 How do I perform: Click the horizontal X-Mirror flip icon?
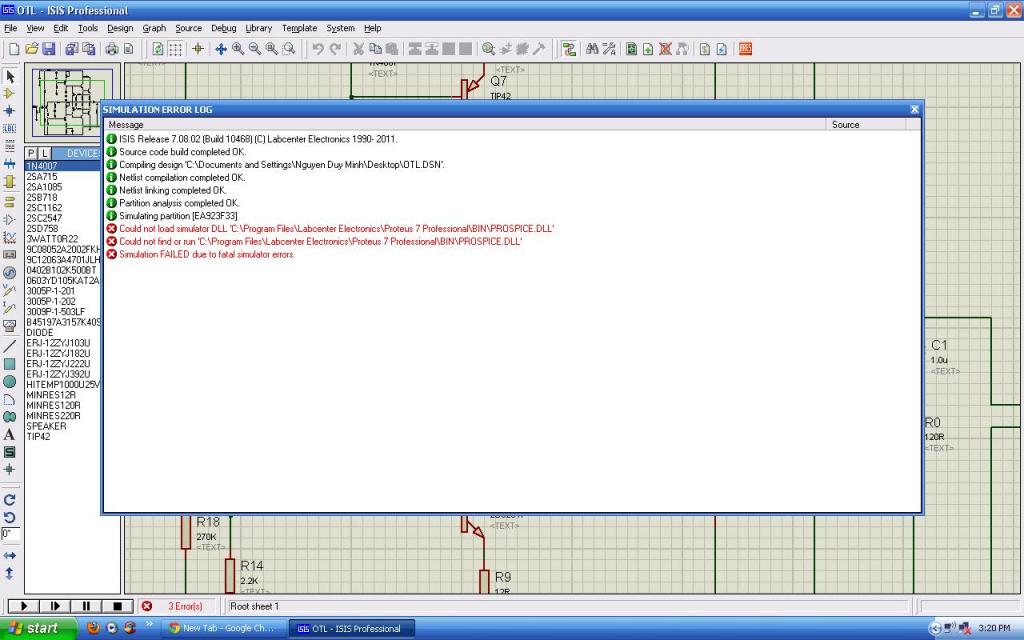pos(10,556)
